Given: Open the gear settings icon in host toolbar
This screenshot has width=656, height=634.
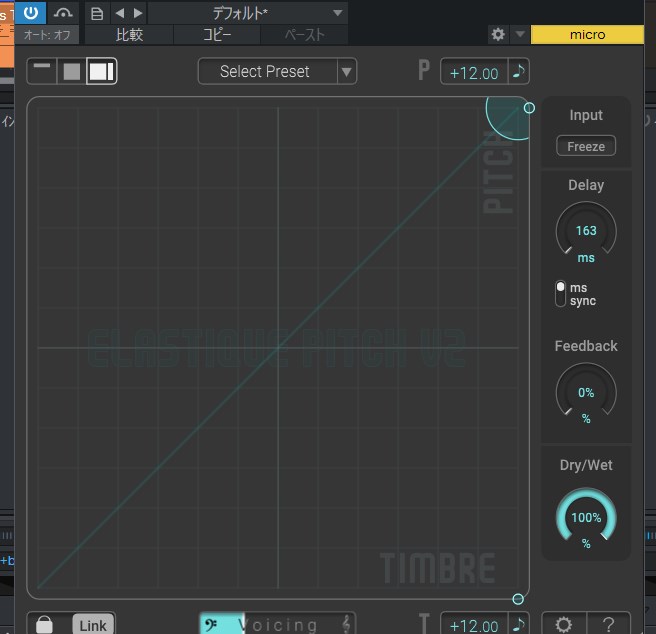Looking at the screenshot, I should tap(498, 35).
